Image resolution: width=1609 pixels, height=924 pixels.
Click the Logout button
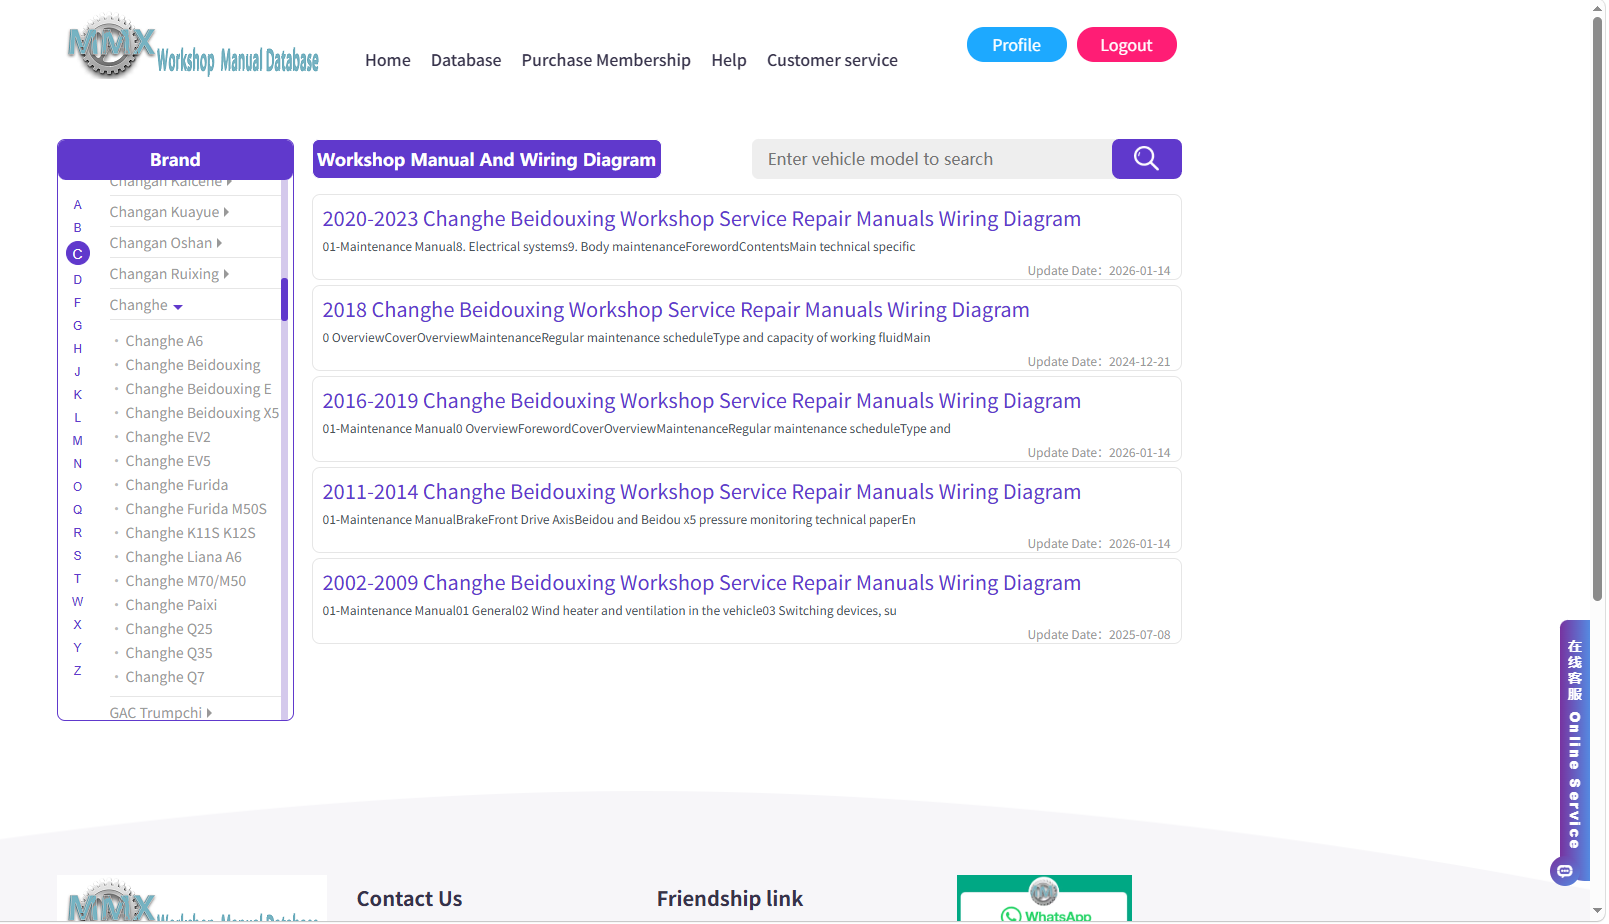coord(1127,45)
